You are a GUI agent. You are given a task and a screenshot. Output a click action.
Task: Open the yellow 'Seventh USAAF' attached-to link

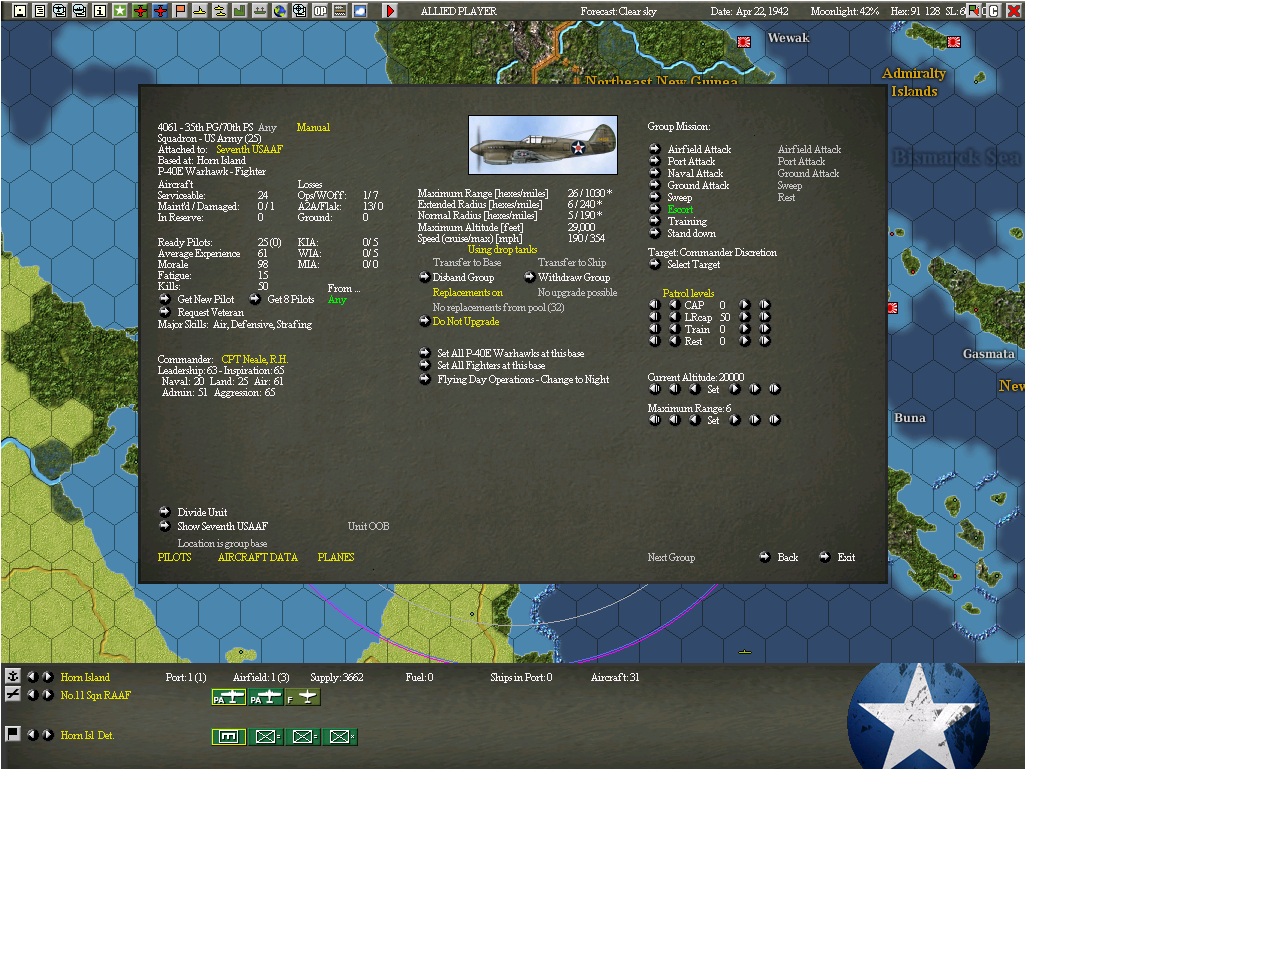249,149
